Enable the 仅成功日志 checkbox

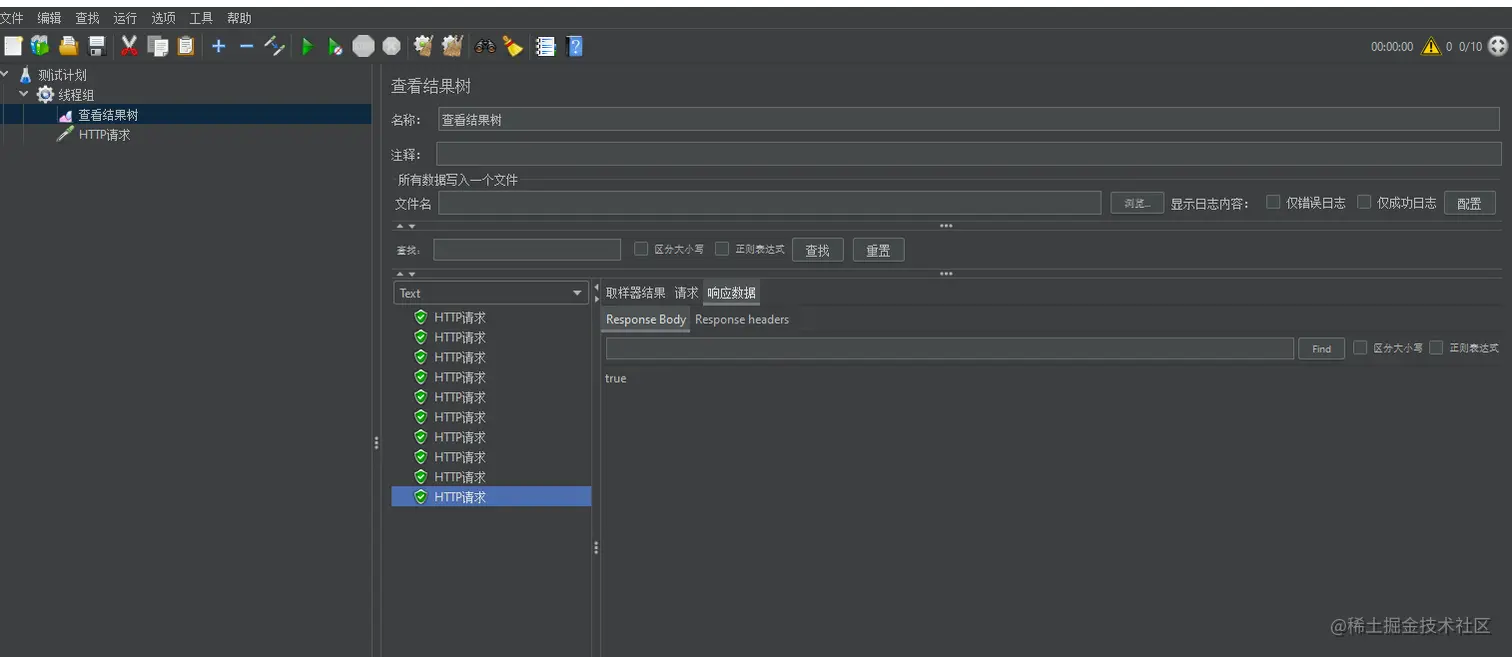pyautogui.click(x=1364, y=202)
